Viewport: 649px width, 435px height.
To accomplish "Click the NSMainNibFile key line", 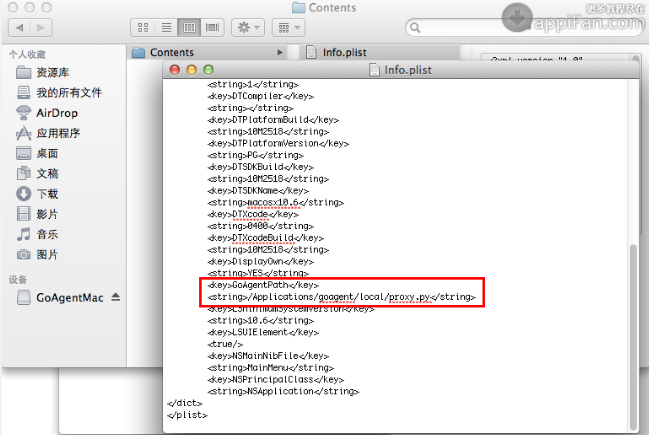I will (x=268, y=356).
